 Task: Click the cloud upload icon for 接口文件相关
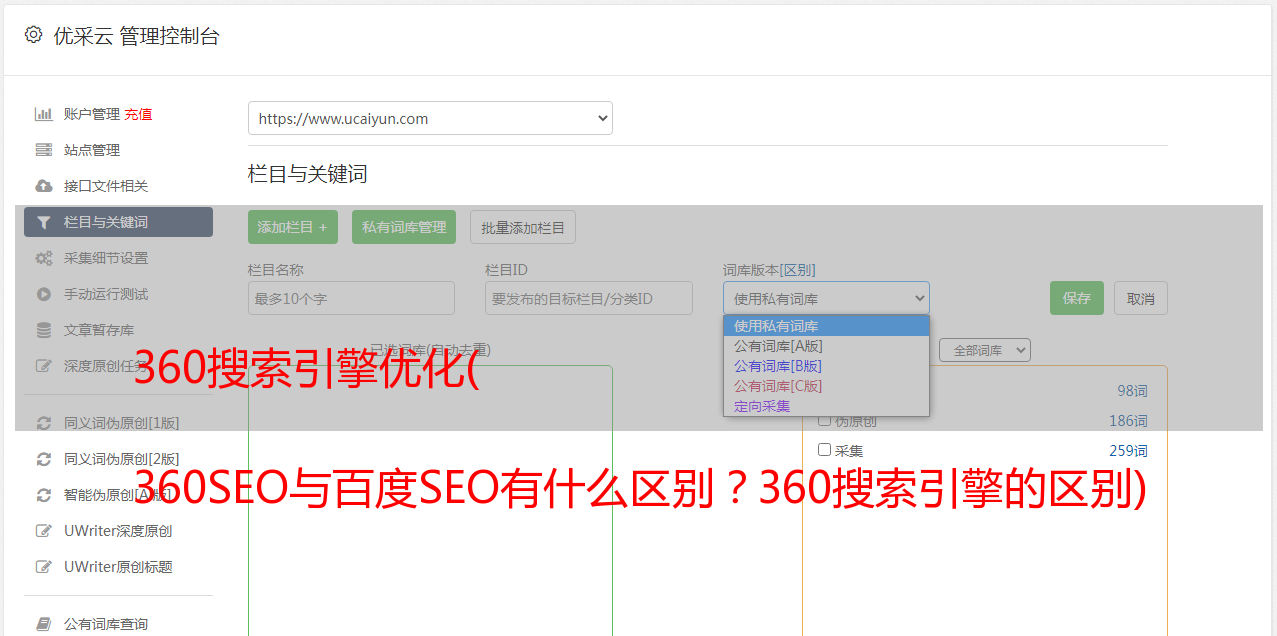pos(43,186)
